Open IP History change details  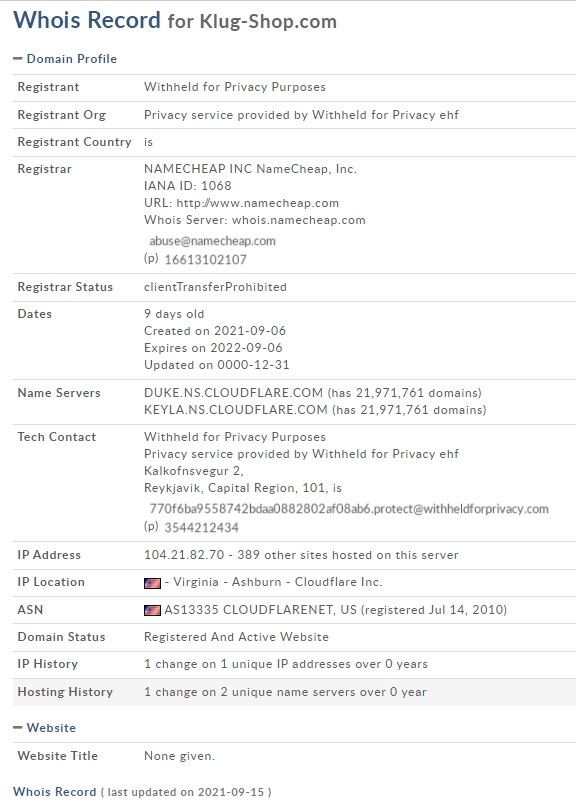(286, 664)
